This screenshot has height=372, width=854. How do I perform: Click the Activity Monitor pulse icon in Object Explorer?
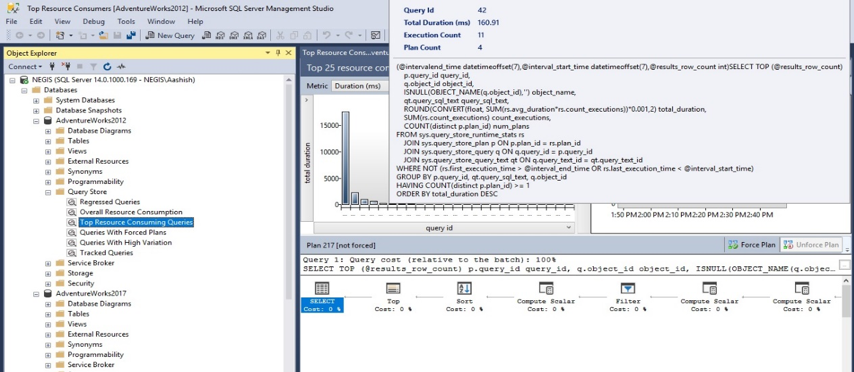click(121, 66)
